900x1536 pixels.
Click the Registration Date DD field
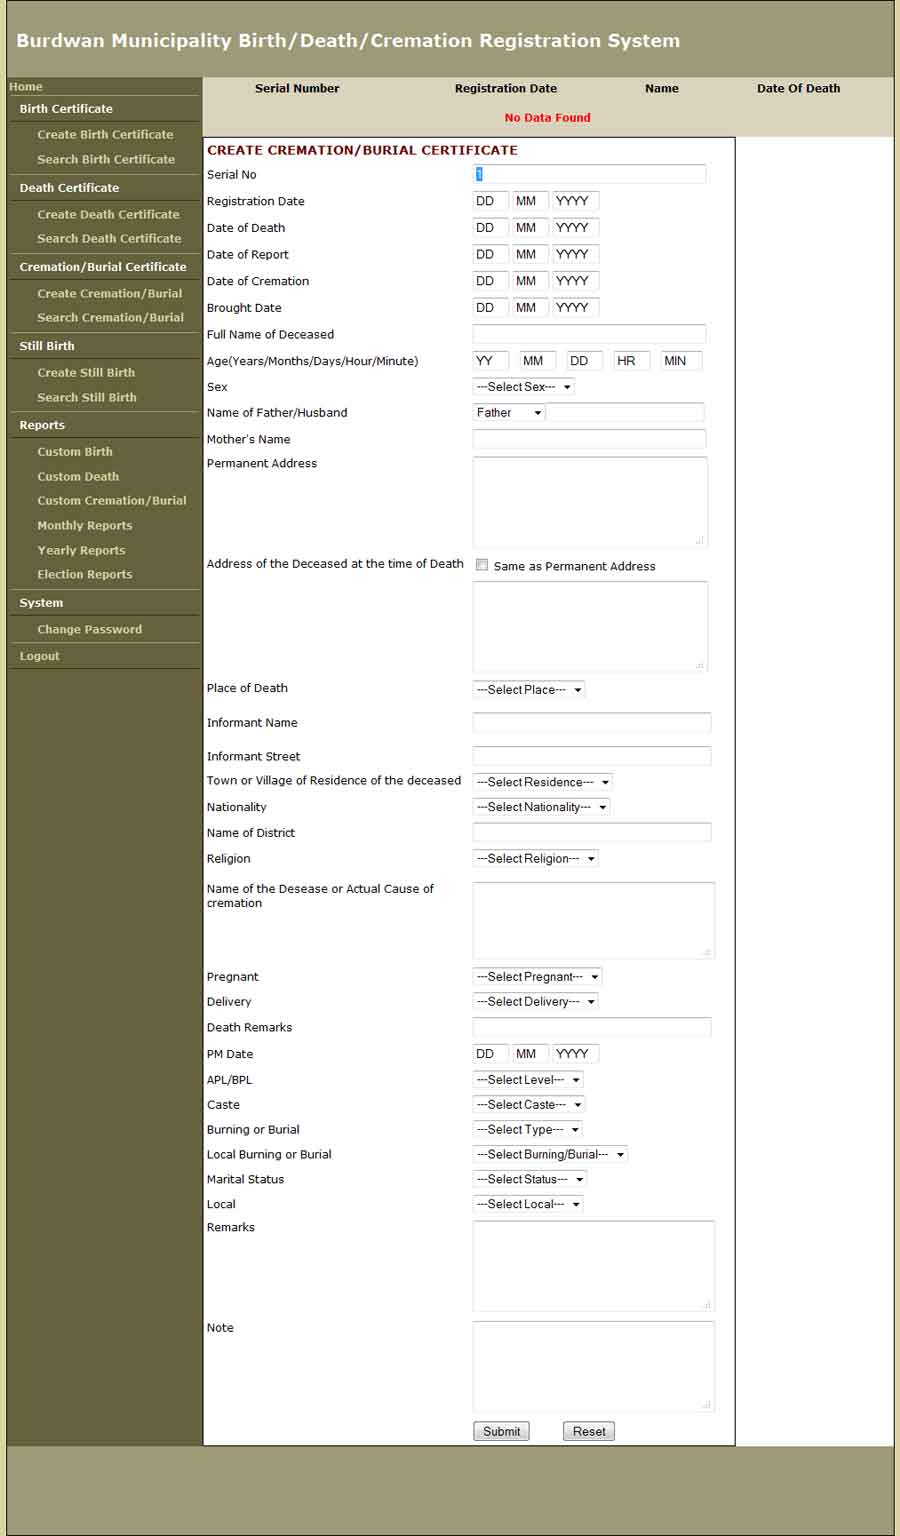(490, 201)
